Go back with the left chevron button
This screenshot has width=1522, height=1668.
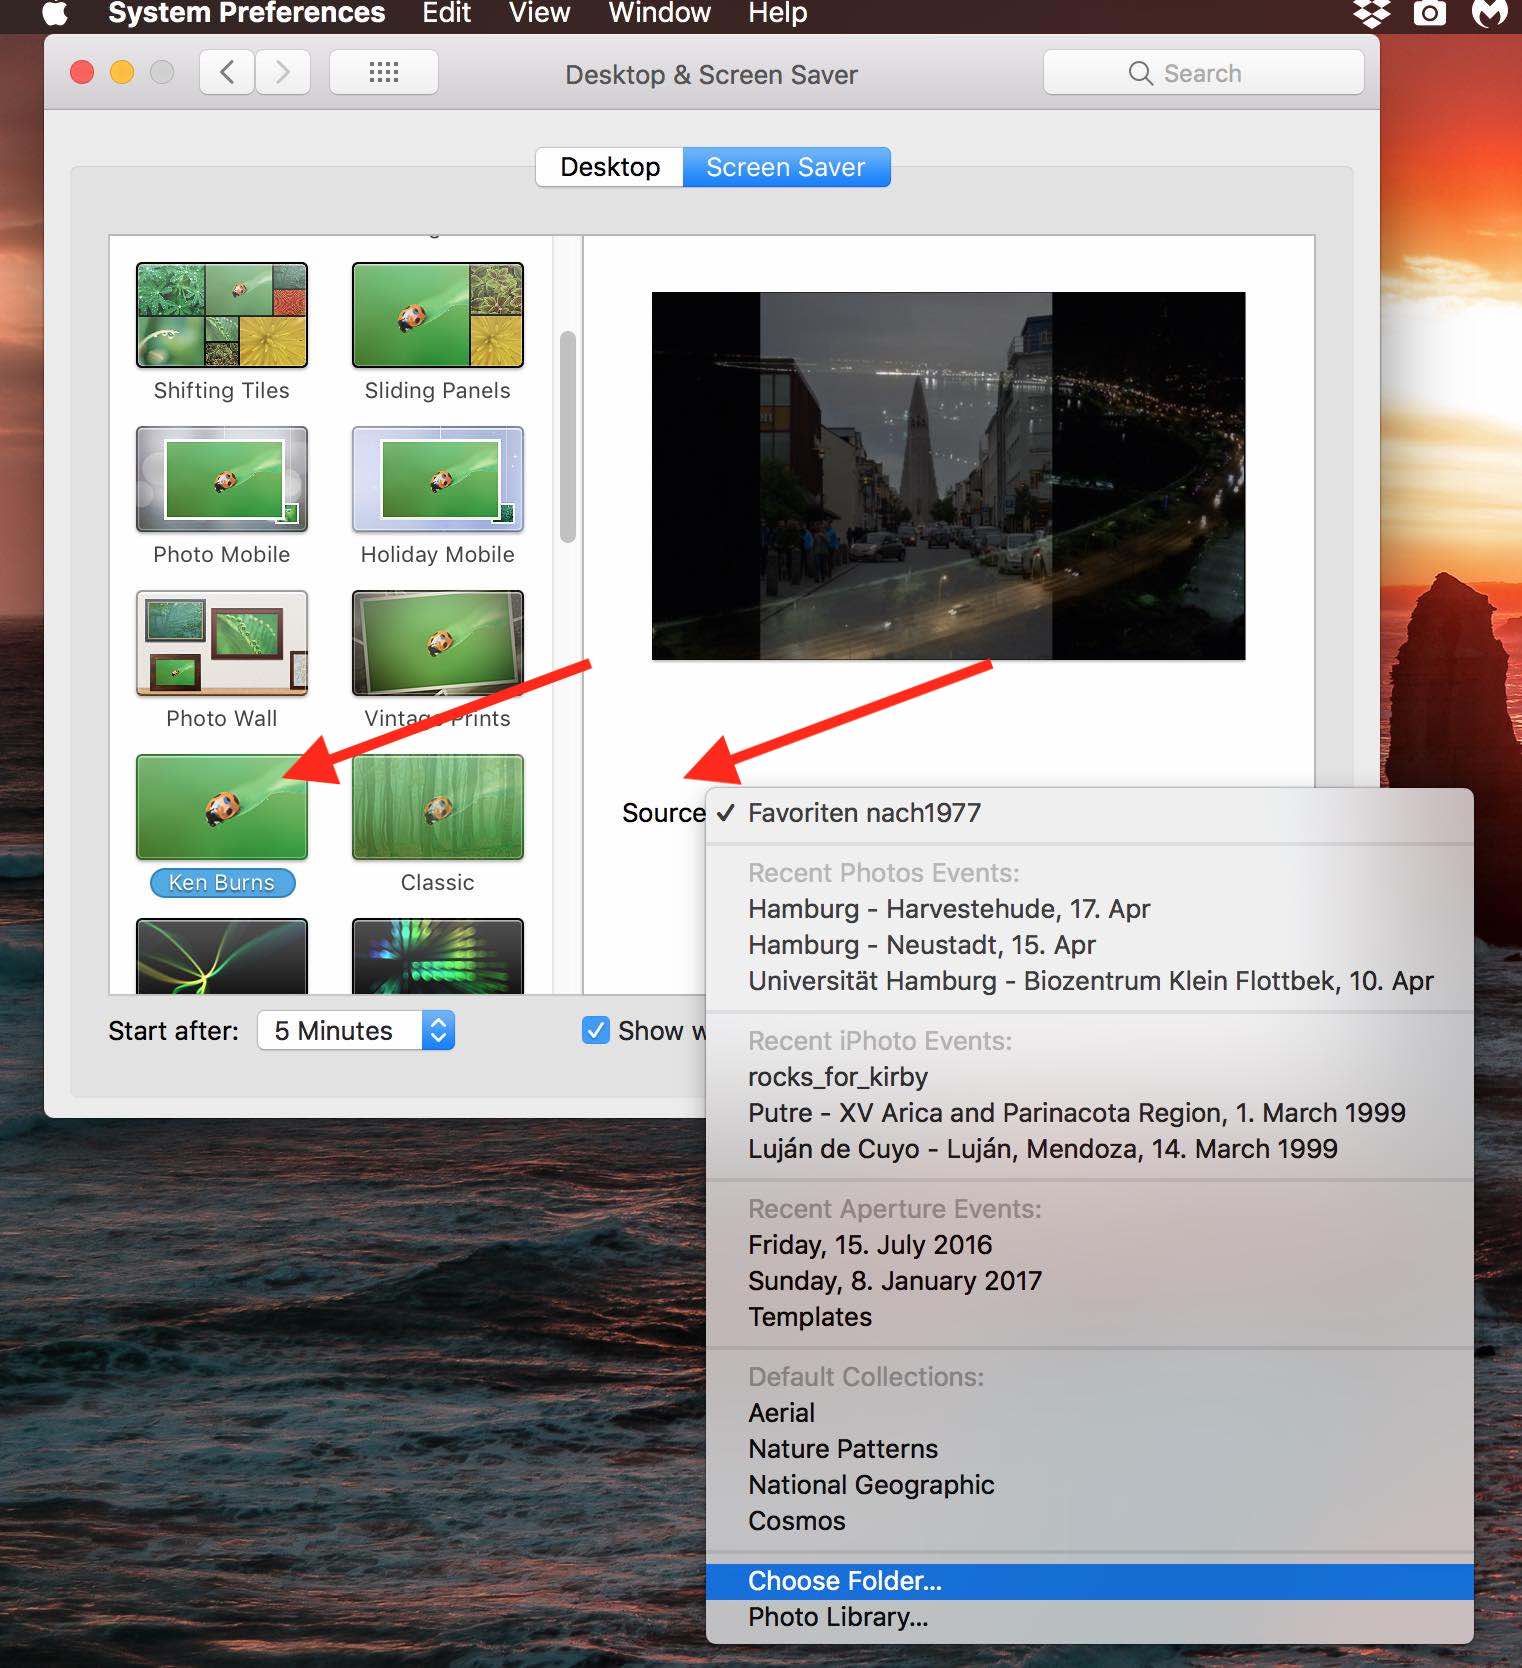(x=227, y=72)
